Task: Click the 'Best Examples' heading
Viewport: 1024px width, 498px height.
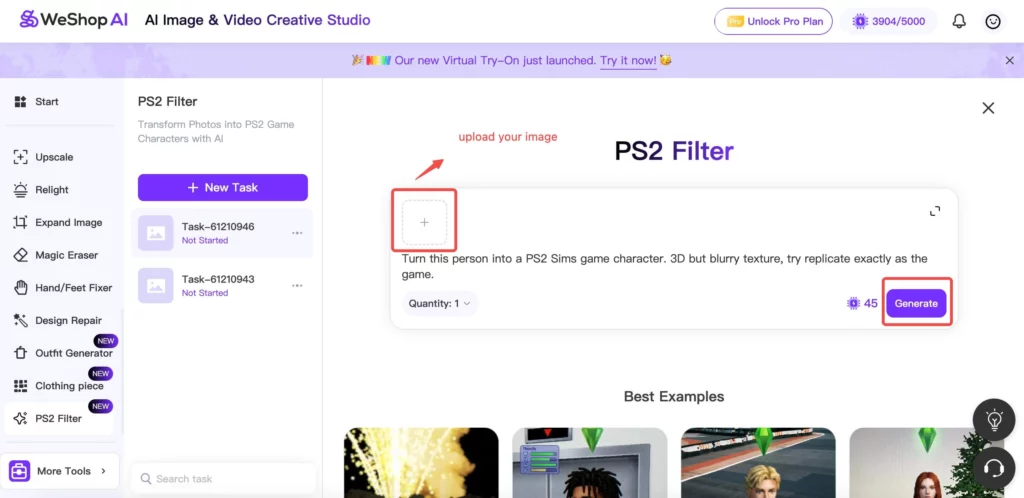Action: pyautogui.click(x=674, y=396)
